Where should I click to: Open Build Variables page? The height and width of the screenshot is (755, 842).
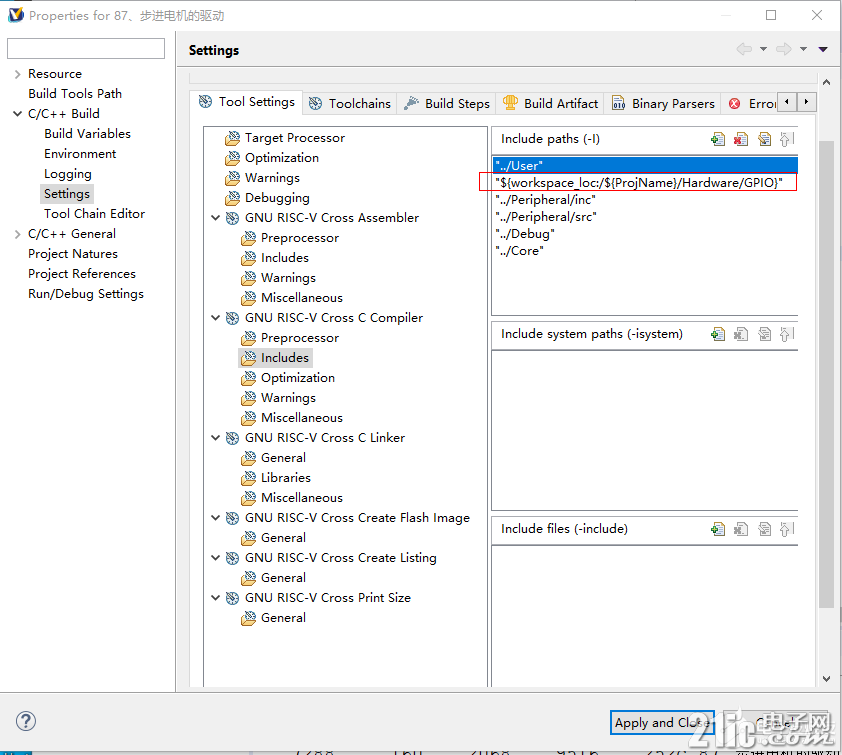[87, 134]
